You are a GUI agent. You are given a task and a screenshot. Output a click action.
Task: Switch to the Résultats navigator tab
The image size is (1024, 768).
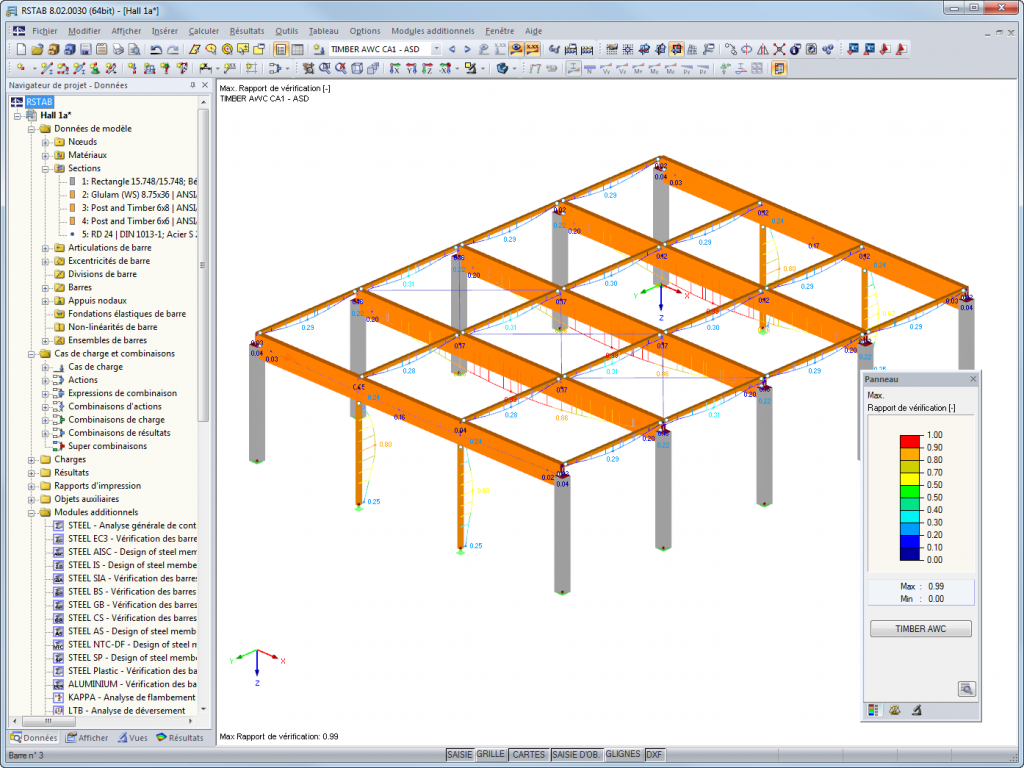(180, 738)
